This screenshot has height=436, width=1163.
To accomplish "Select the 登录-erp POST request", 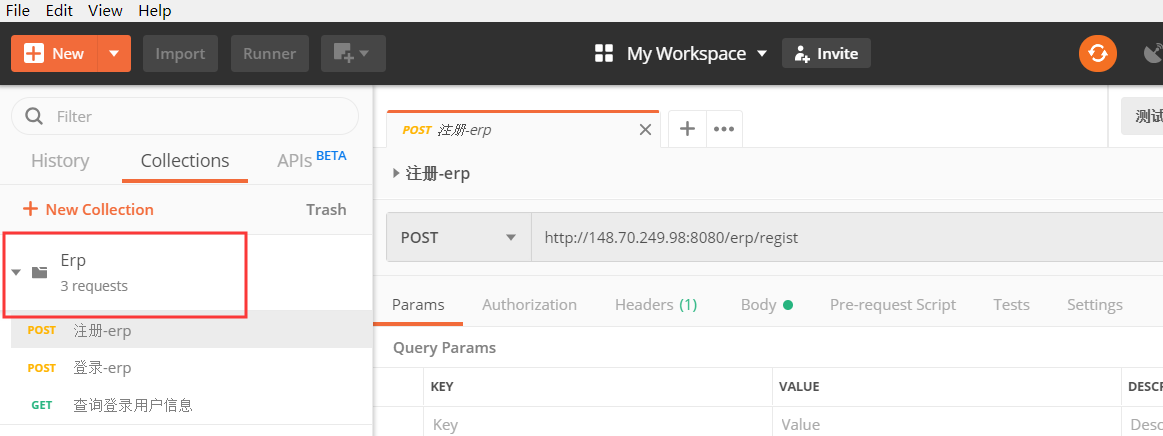I will (x=102, y=367).
